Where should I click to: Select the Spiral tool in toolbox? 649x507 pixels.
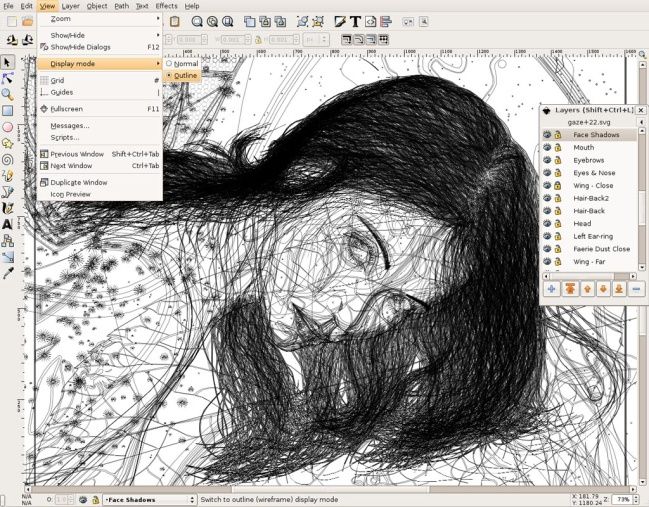pyautogui.click(x=8, y=159)
